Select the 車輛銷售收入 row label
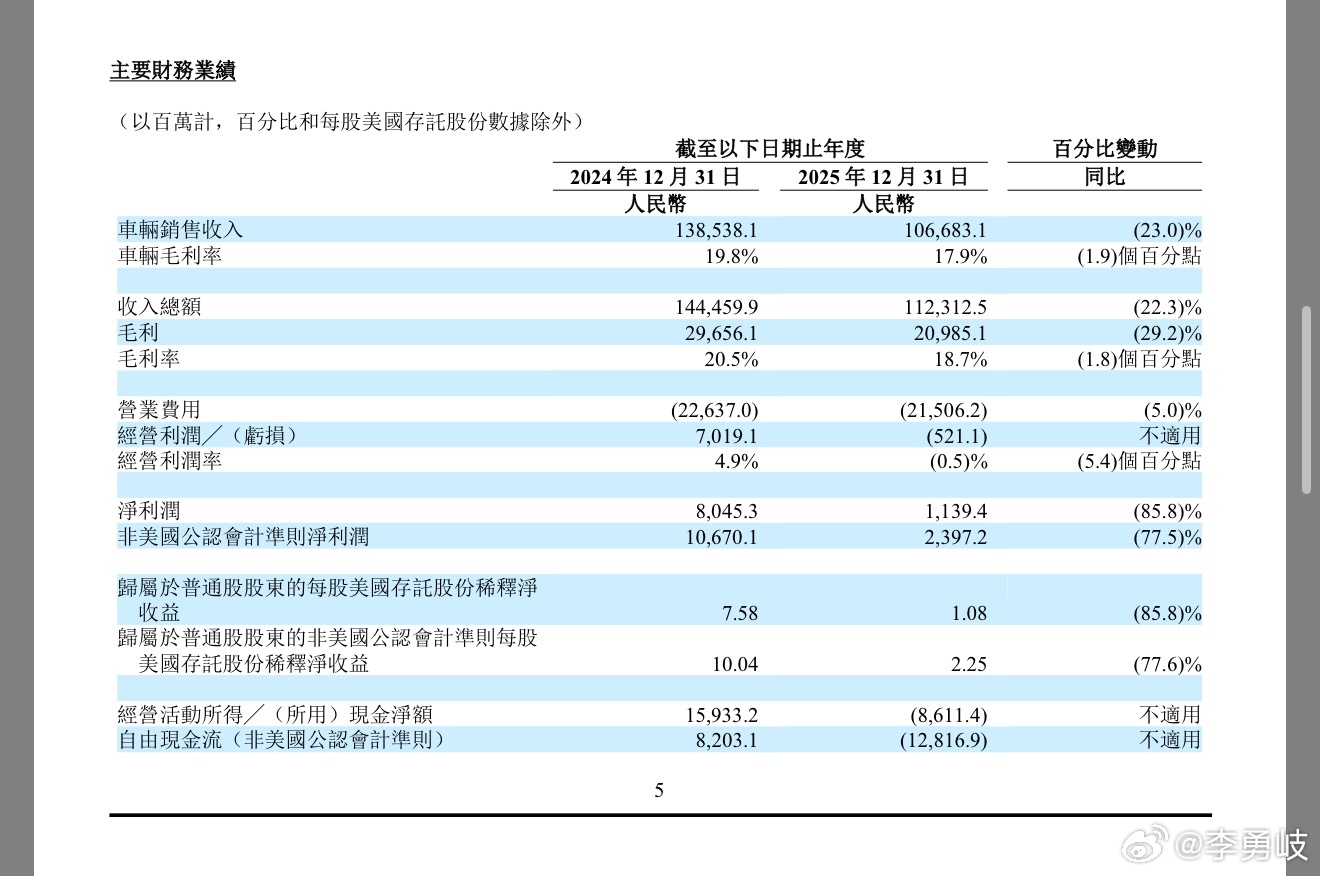 181,230
